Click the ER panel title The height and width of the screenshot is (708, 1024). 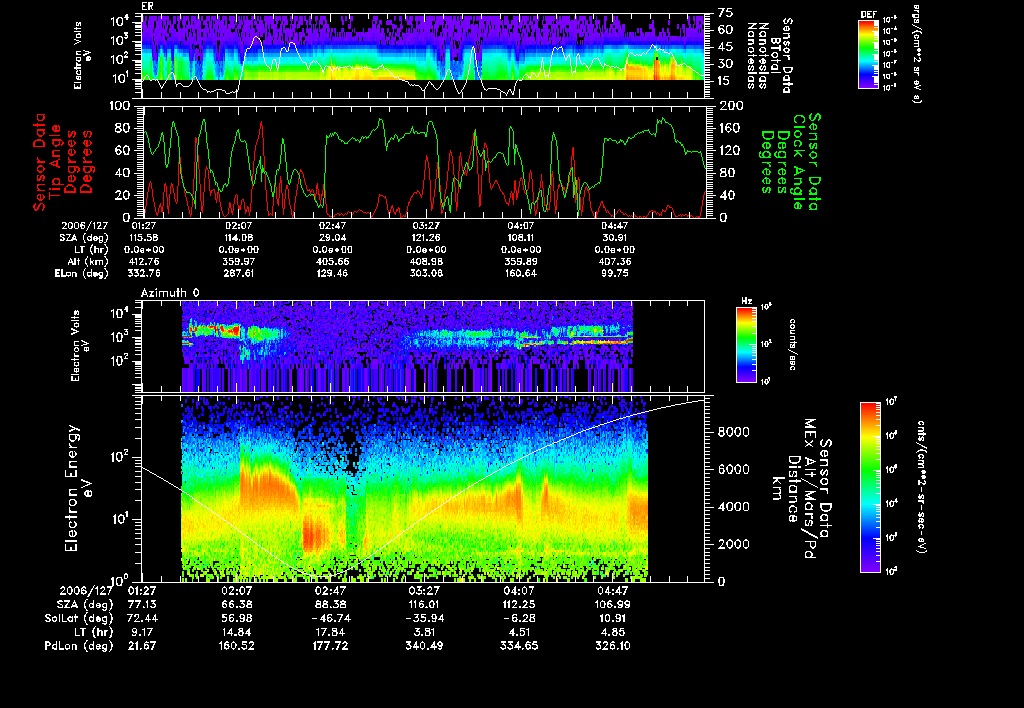click(147, 7)
